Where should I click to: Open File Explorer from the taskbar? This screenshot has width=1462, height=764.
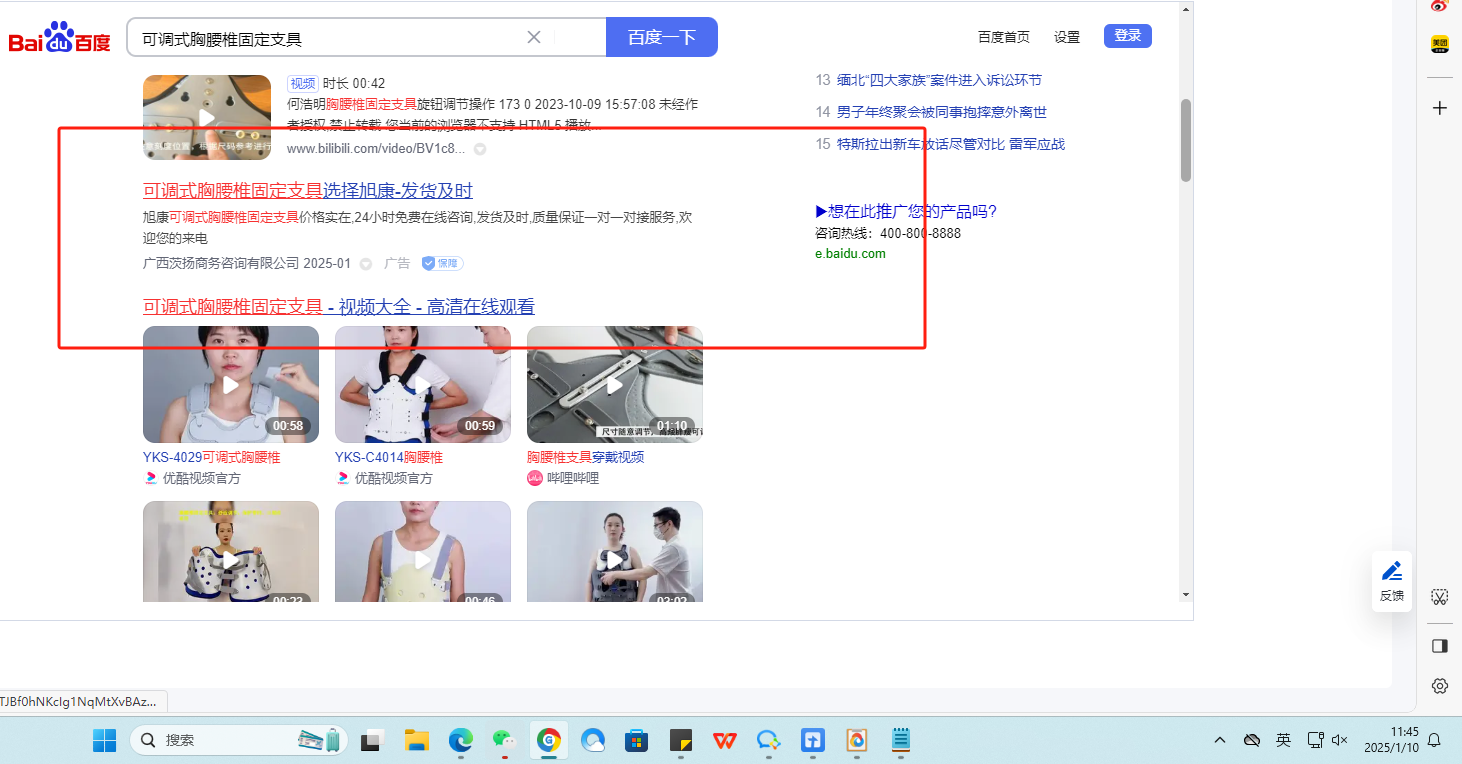(416, 741)
